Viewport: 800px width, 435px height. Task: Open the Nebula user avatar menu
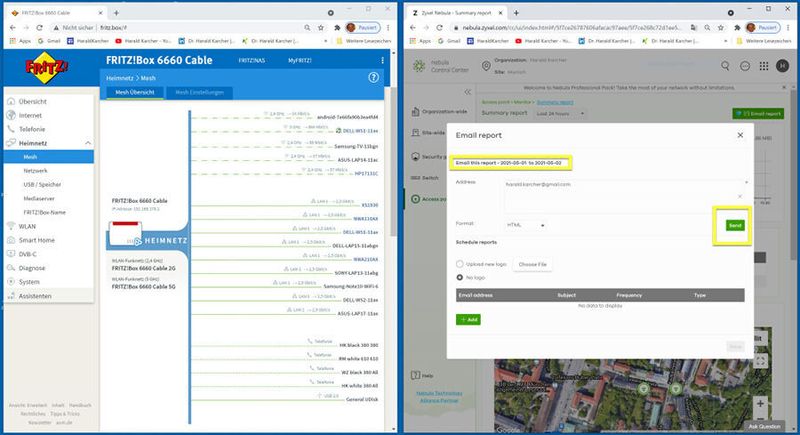(782, 66)
